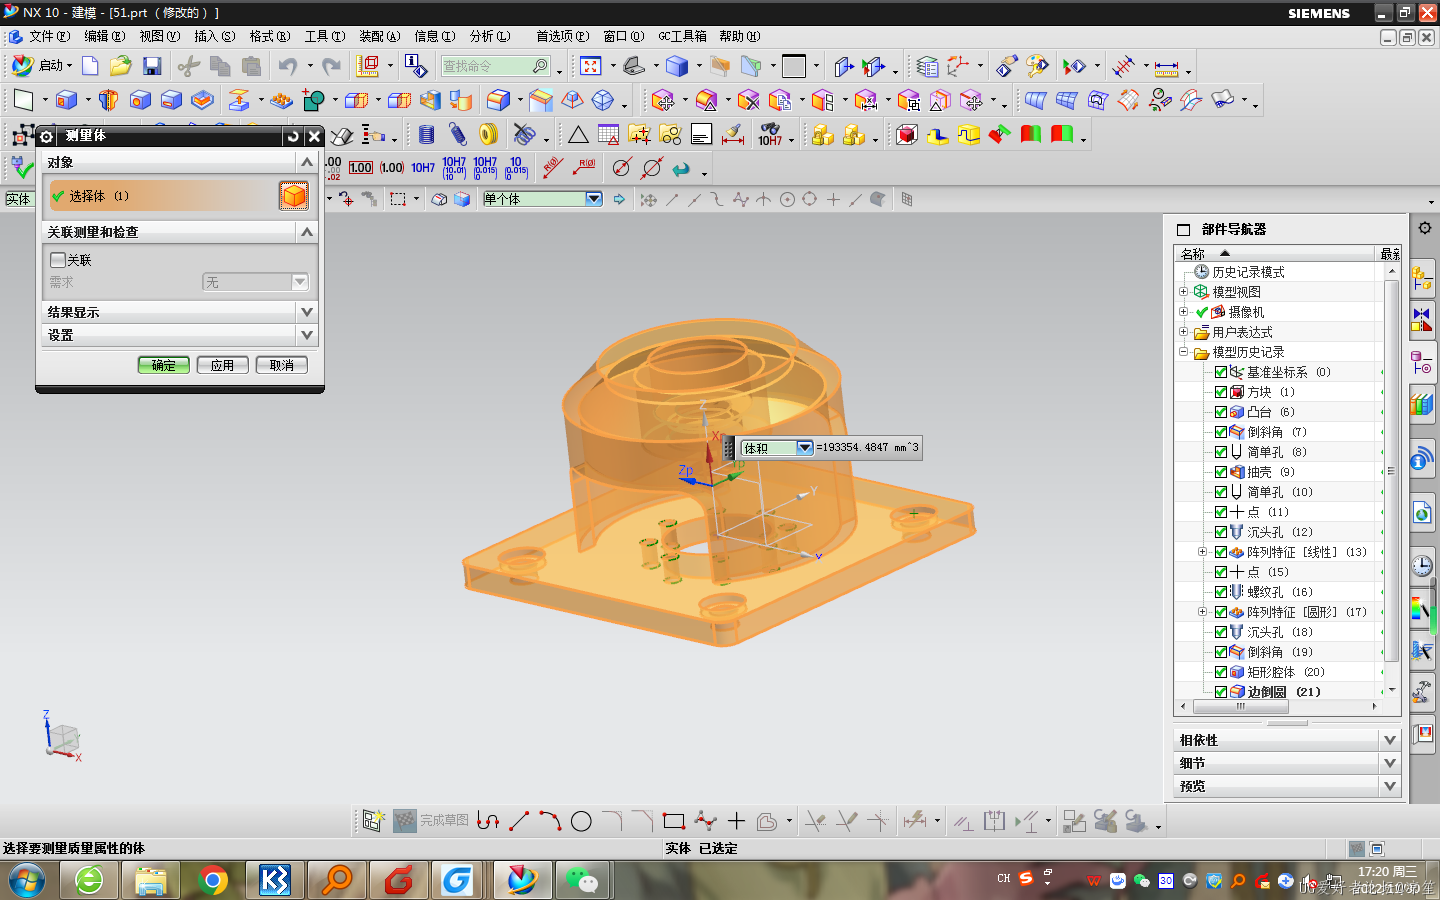Click the 取消 button

[282, 365]
